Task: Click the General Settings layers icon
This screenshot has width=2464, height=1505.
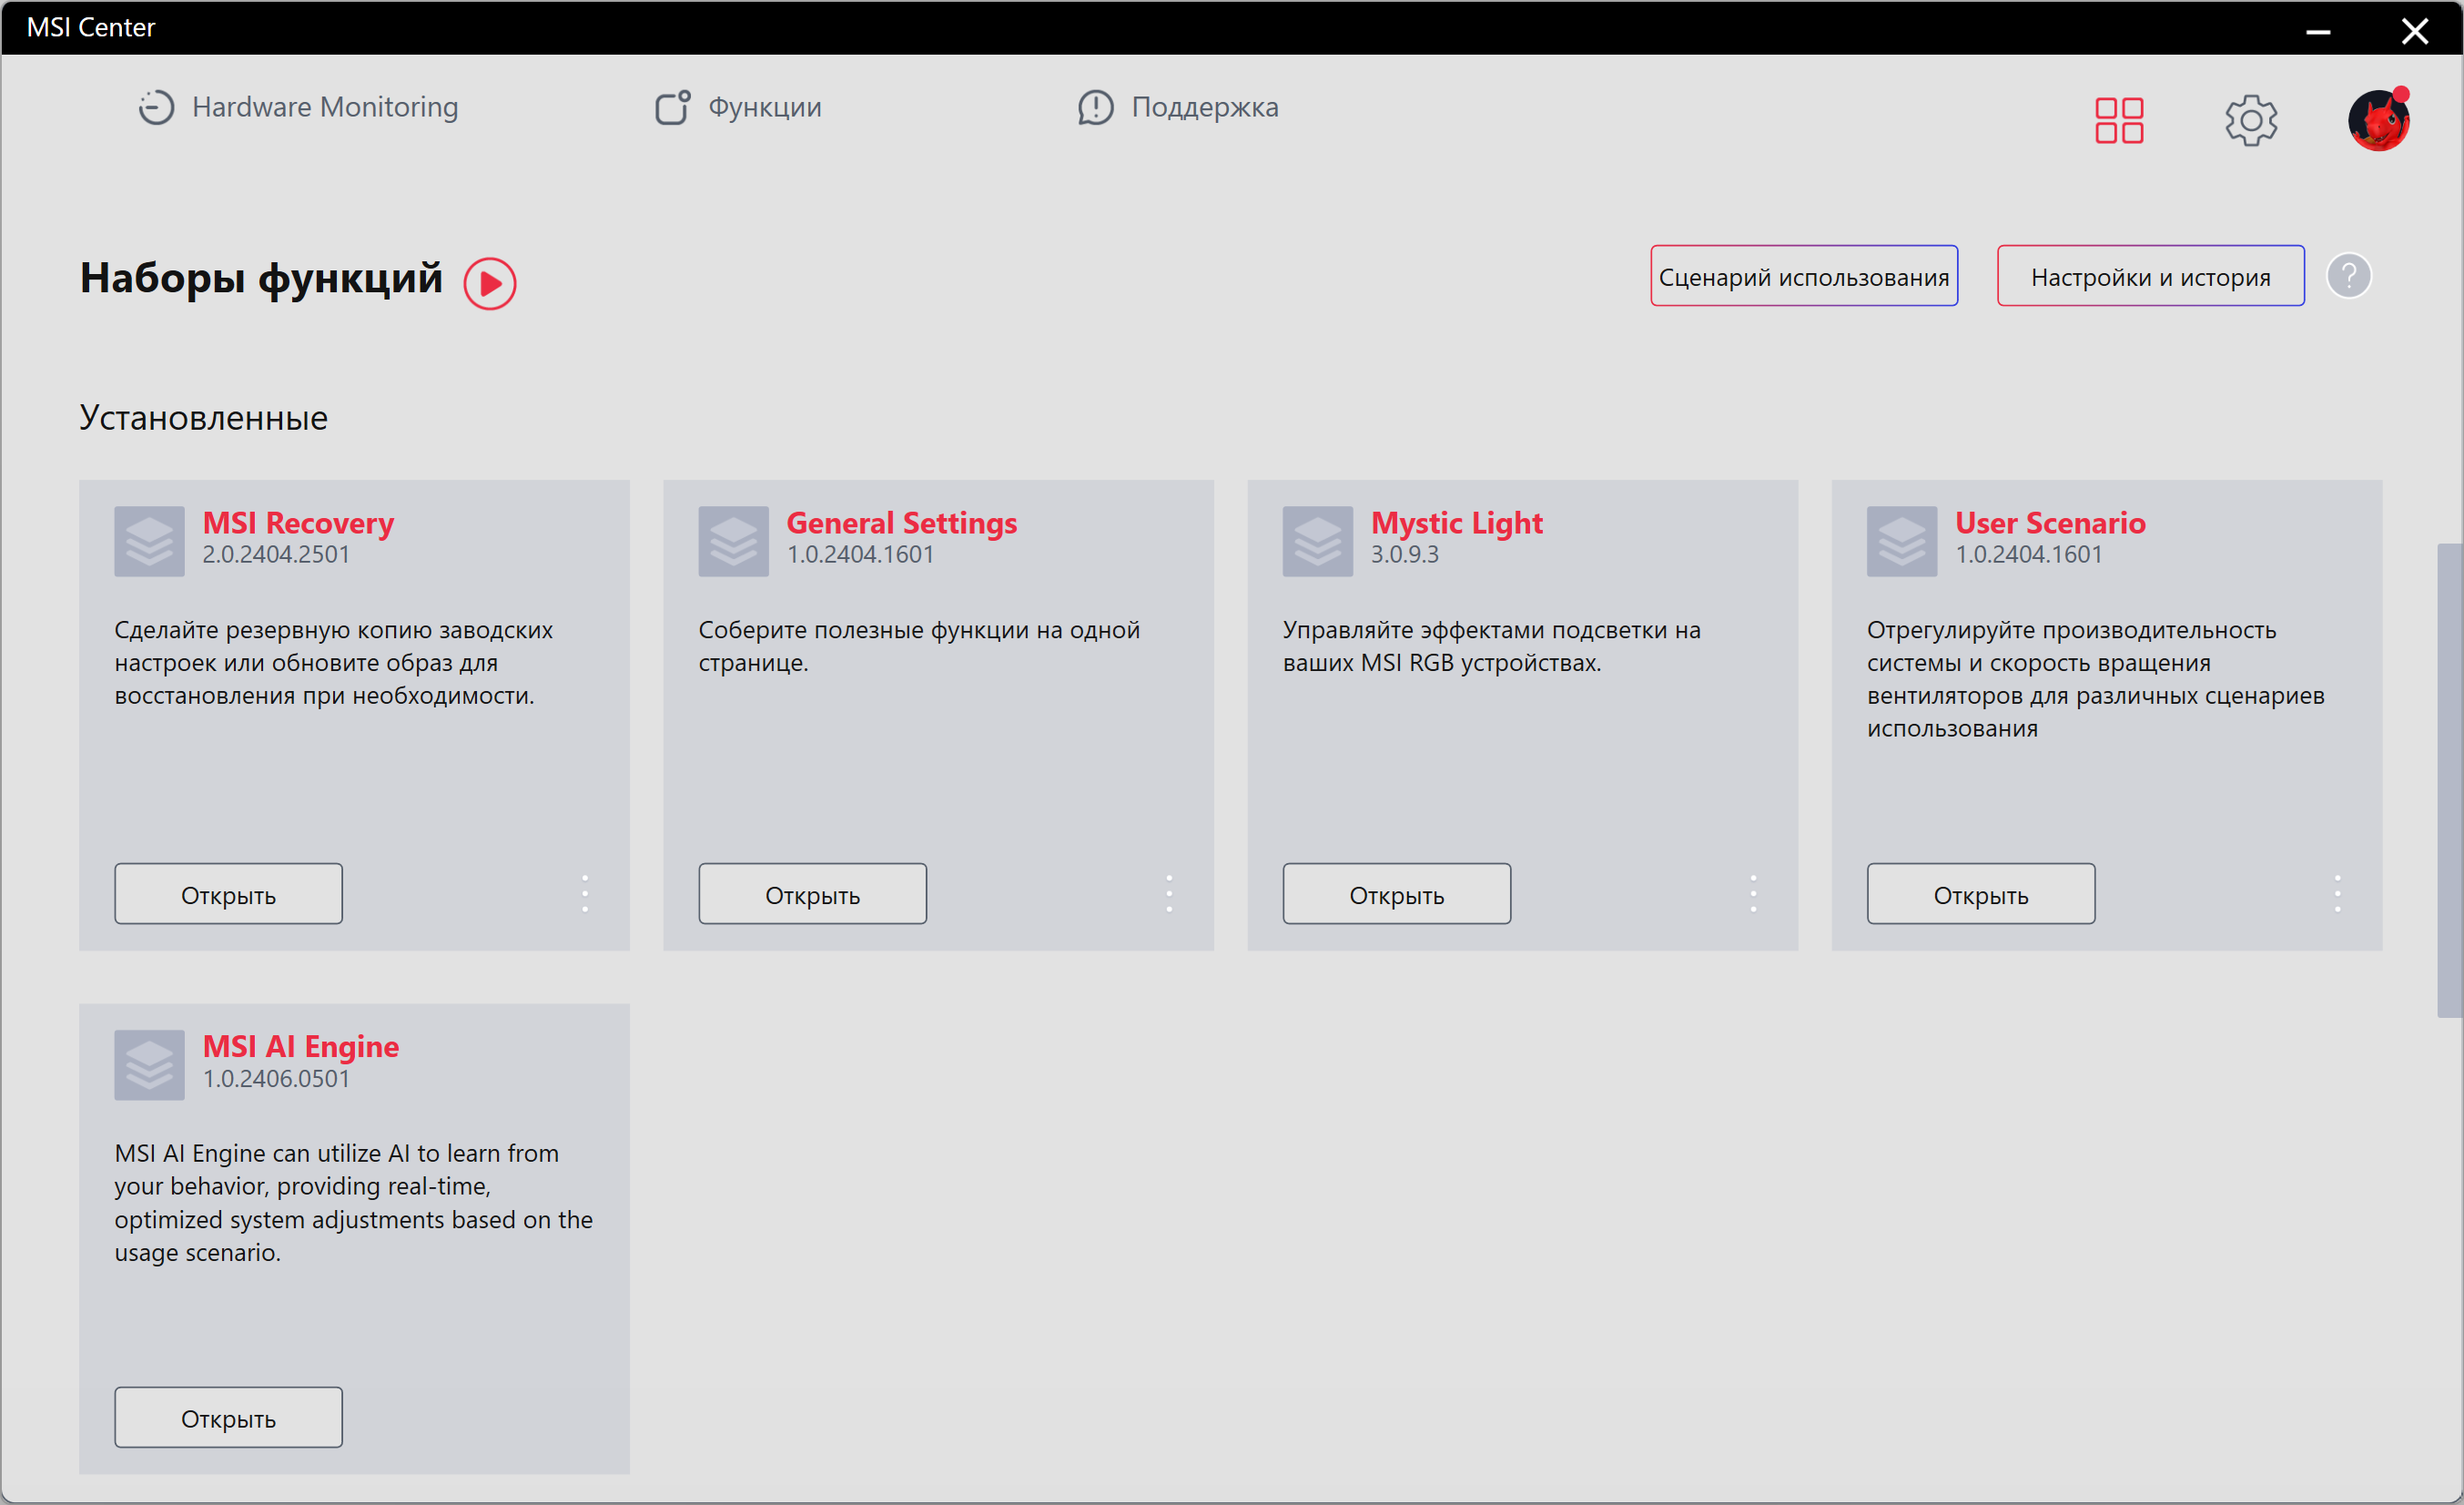Action: 733,541
